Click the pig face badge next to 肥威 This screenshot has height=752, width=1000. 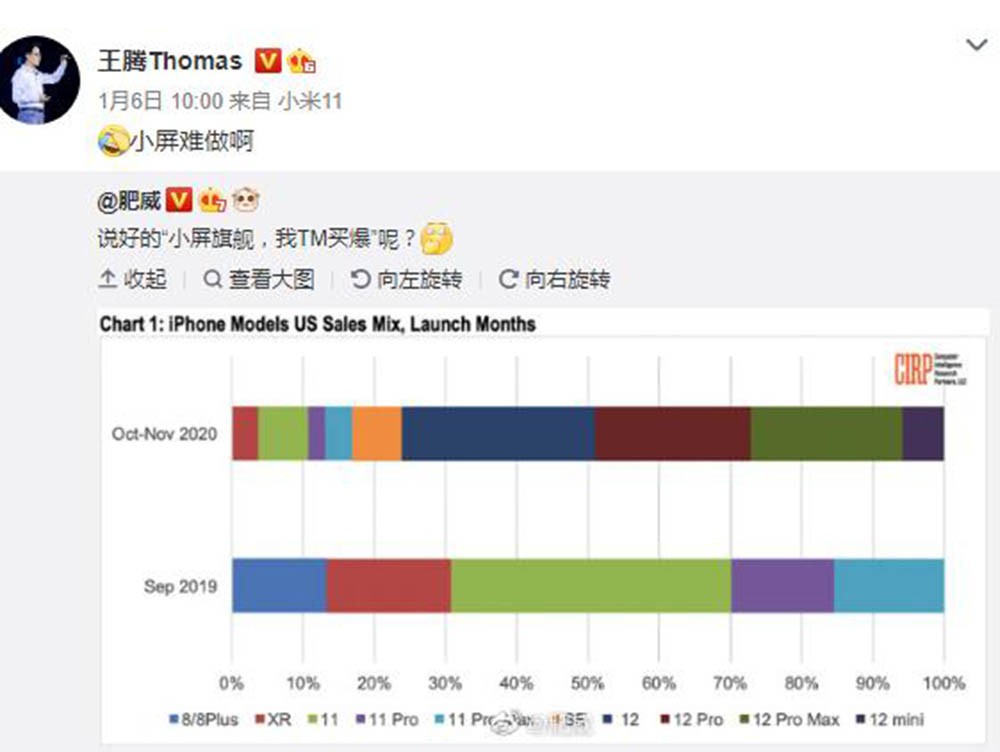[x=246, y=201]
